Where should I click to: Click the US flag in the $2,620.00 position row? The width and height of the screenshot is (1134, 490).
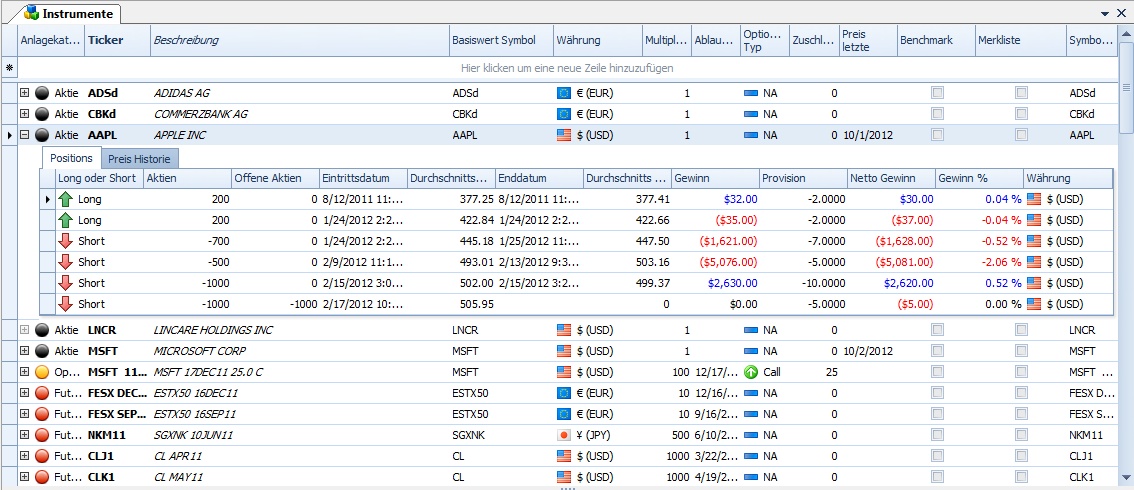(x=1034, y=283)
